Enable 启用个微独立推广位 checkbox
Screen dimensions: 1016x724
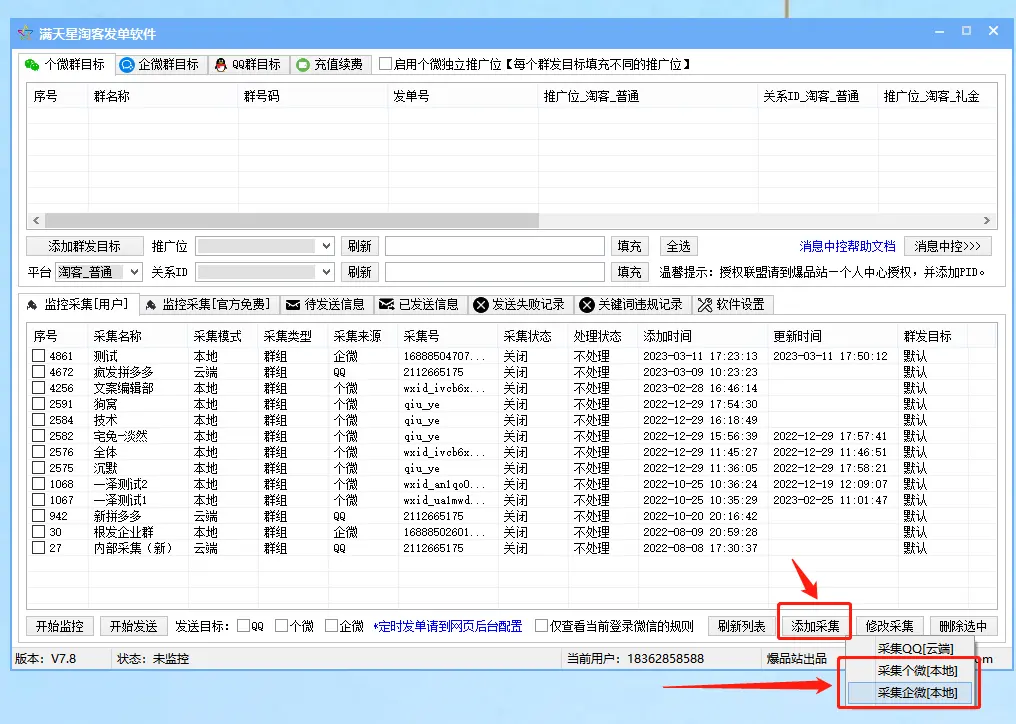coord(386,64)
